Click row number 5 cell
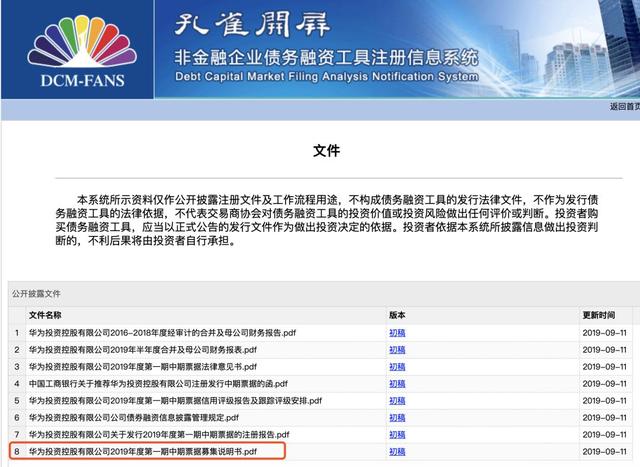640x467 pixels. [17, 401]
